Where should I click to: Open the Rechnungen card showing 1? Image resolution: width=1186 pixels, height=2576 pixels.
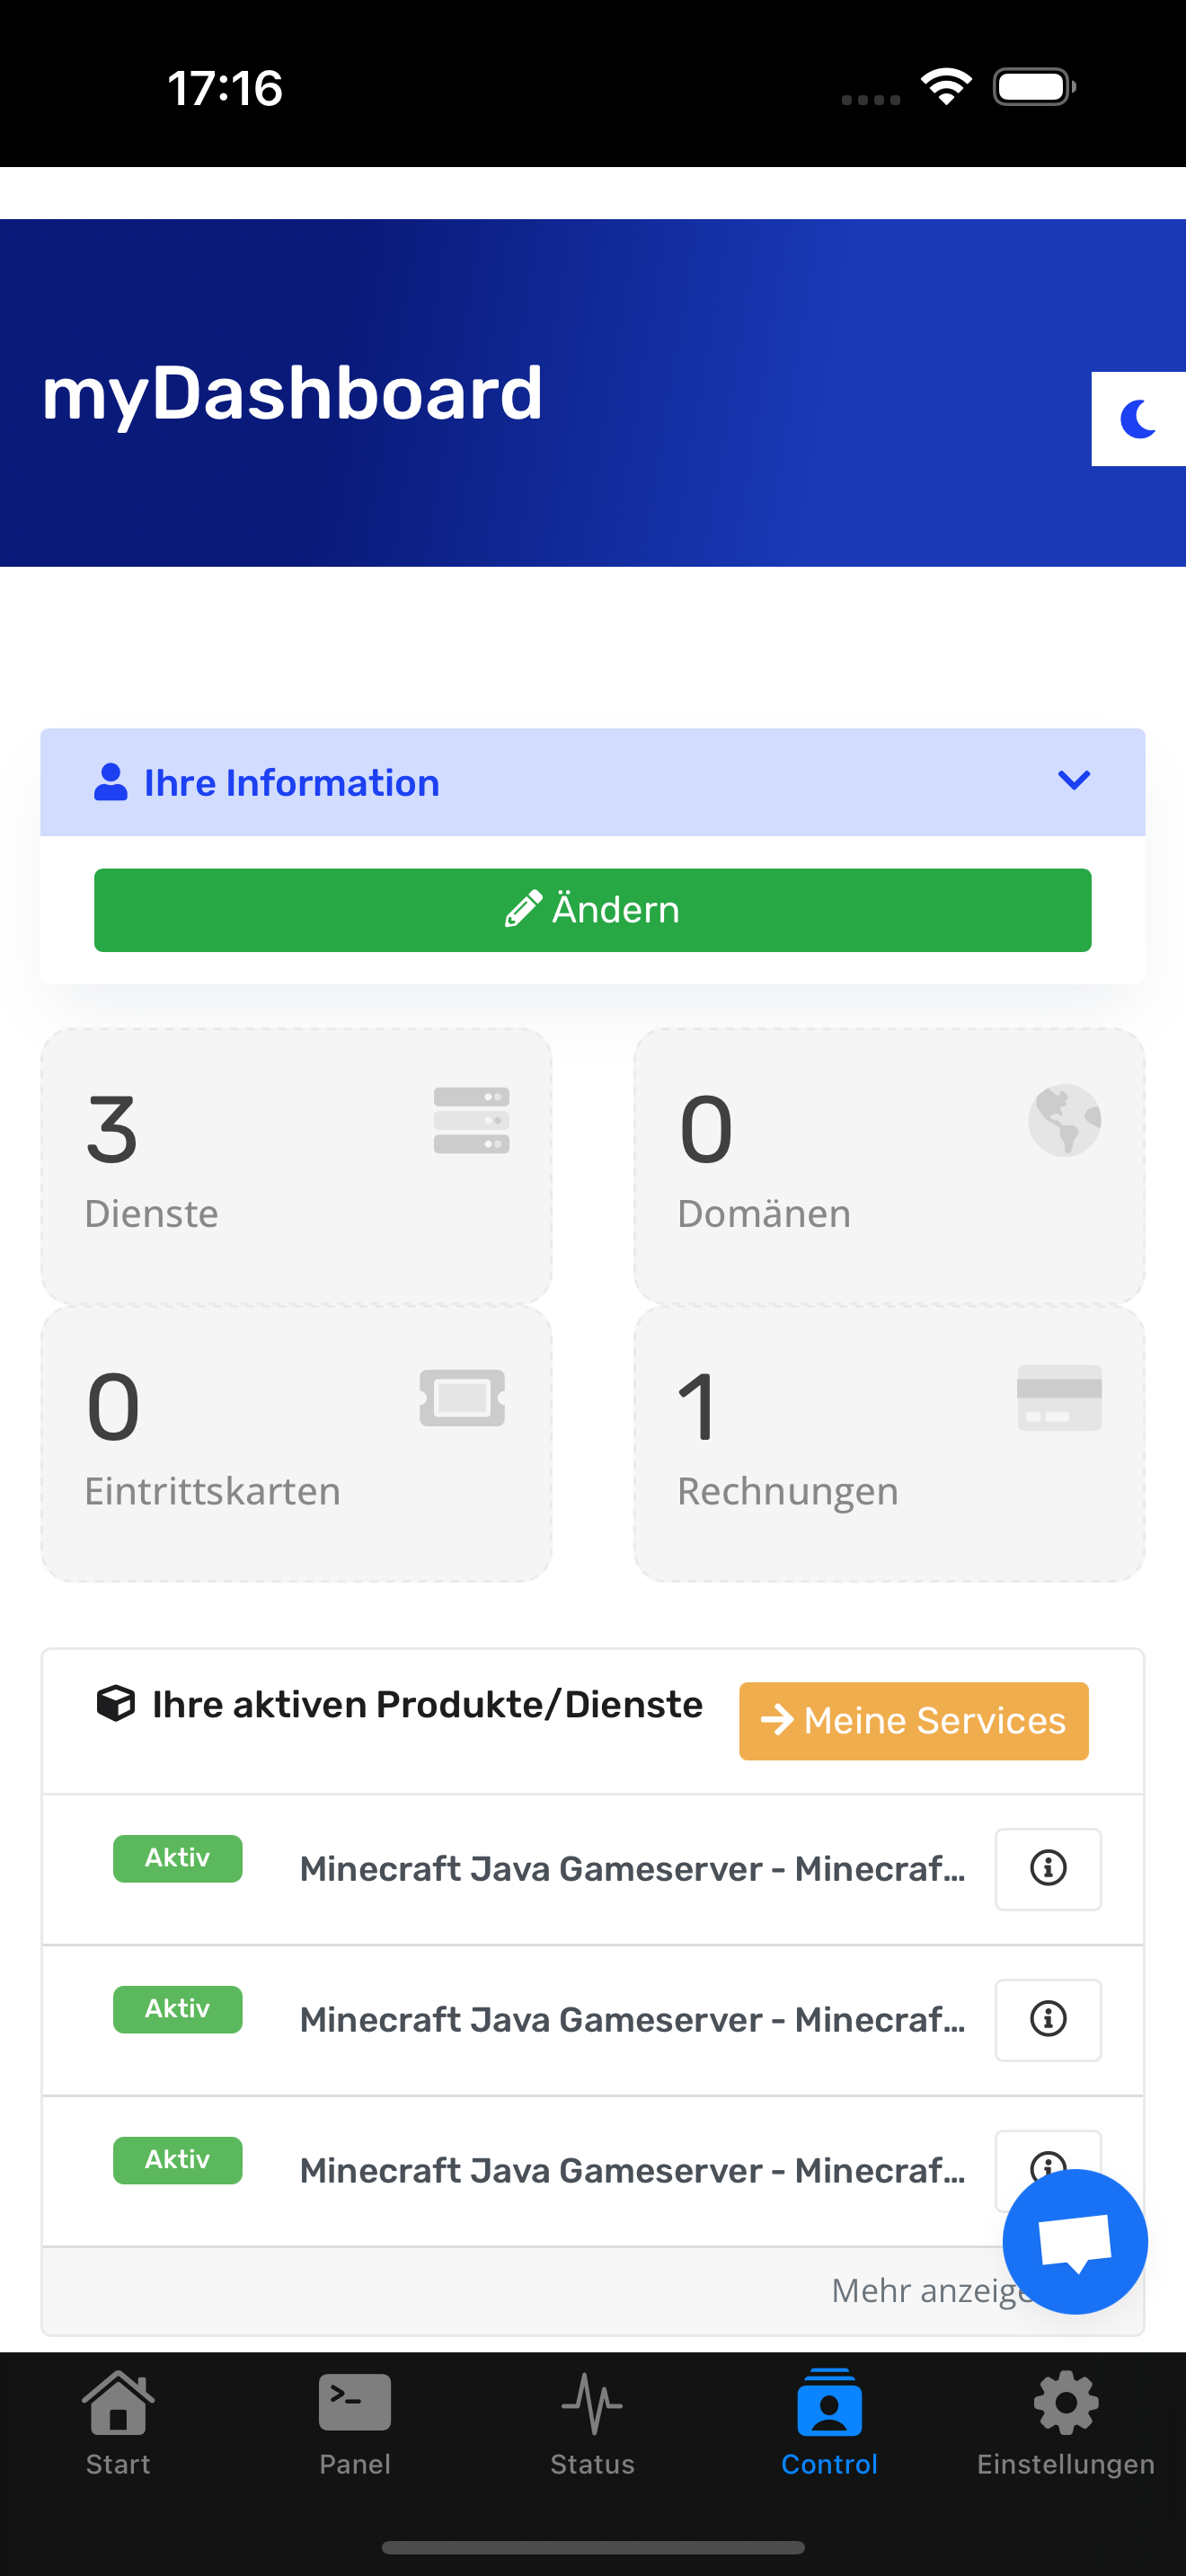tap(889, 1444)
